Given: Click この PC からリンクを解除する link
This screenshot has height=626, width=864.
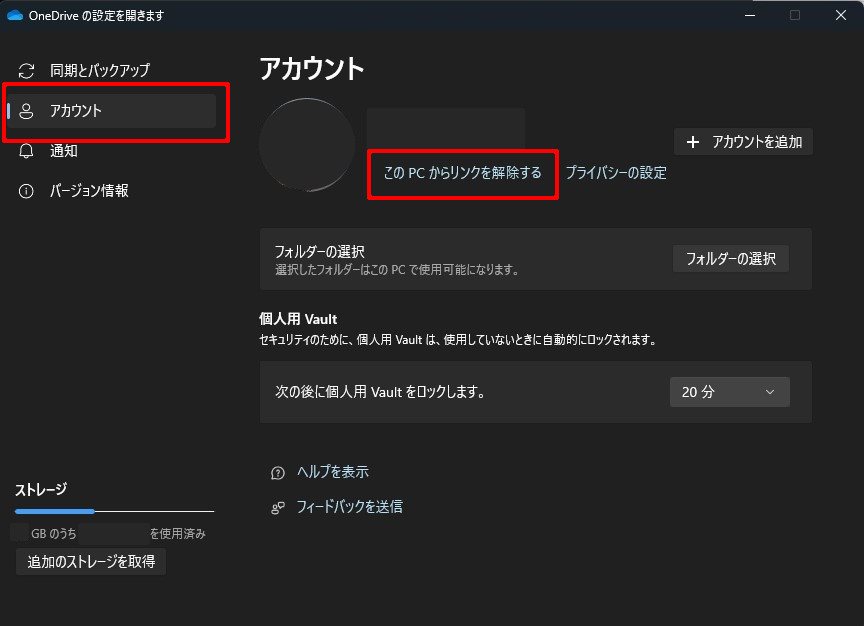Looking at the screenshot, I should 462,173.
